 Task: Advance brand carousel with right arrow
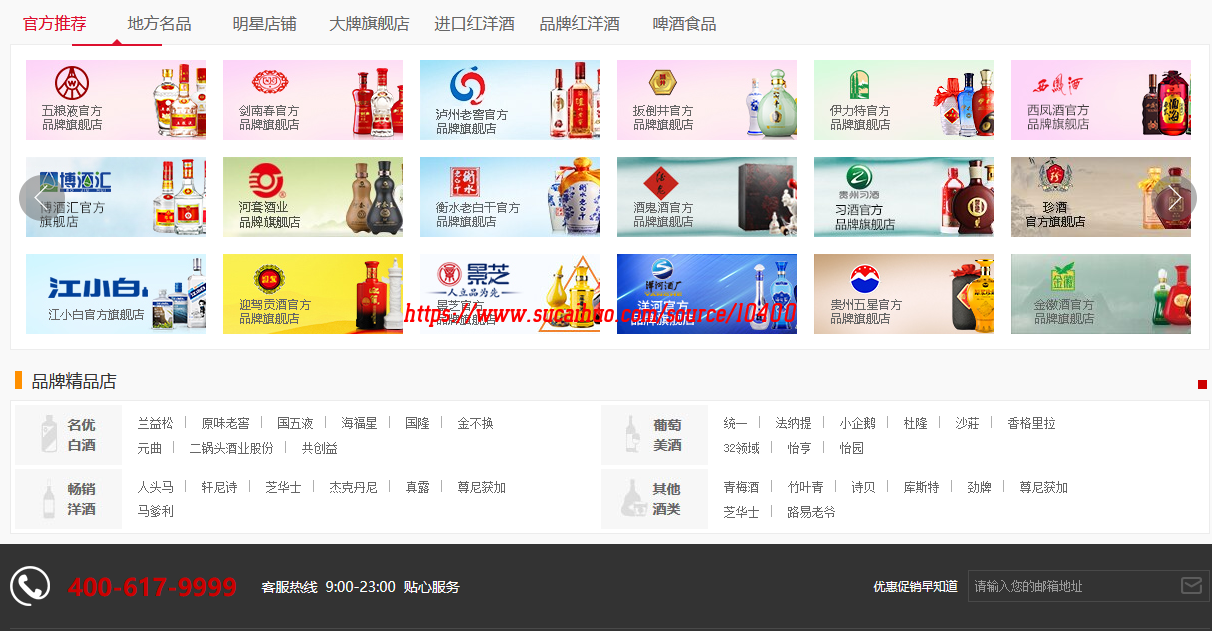(x=1175, y=198)
